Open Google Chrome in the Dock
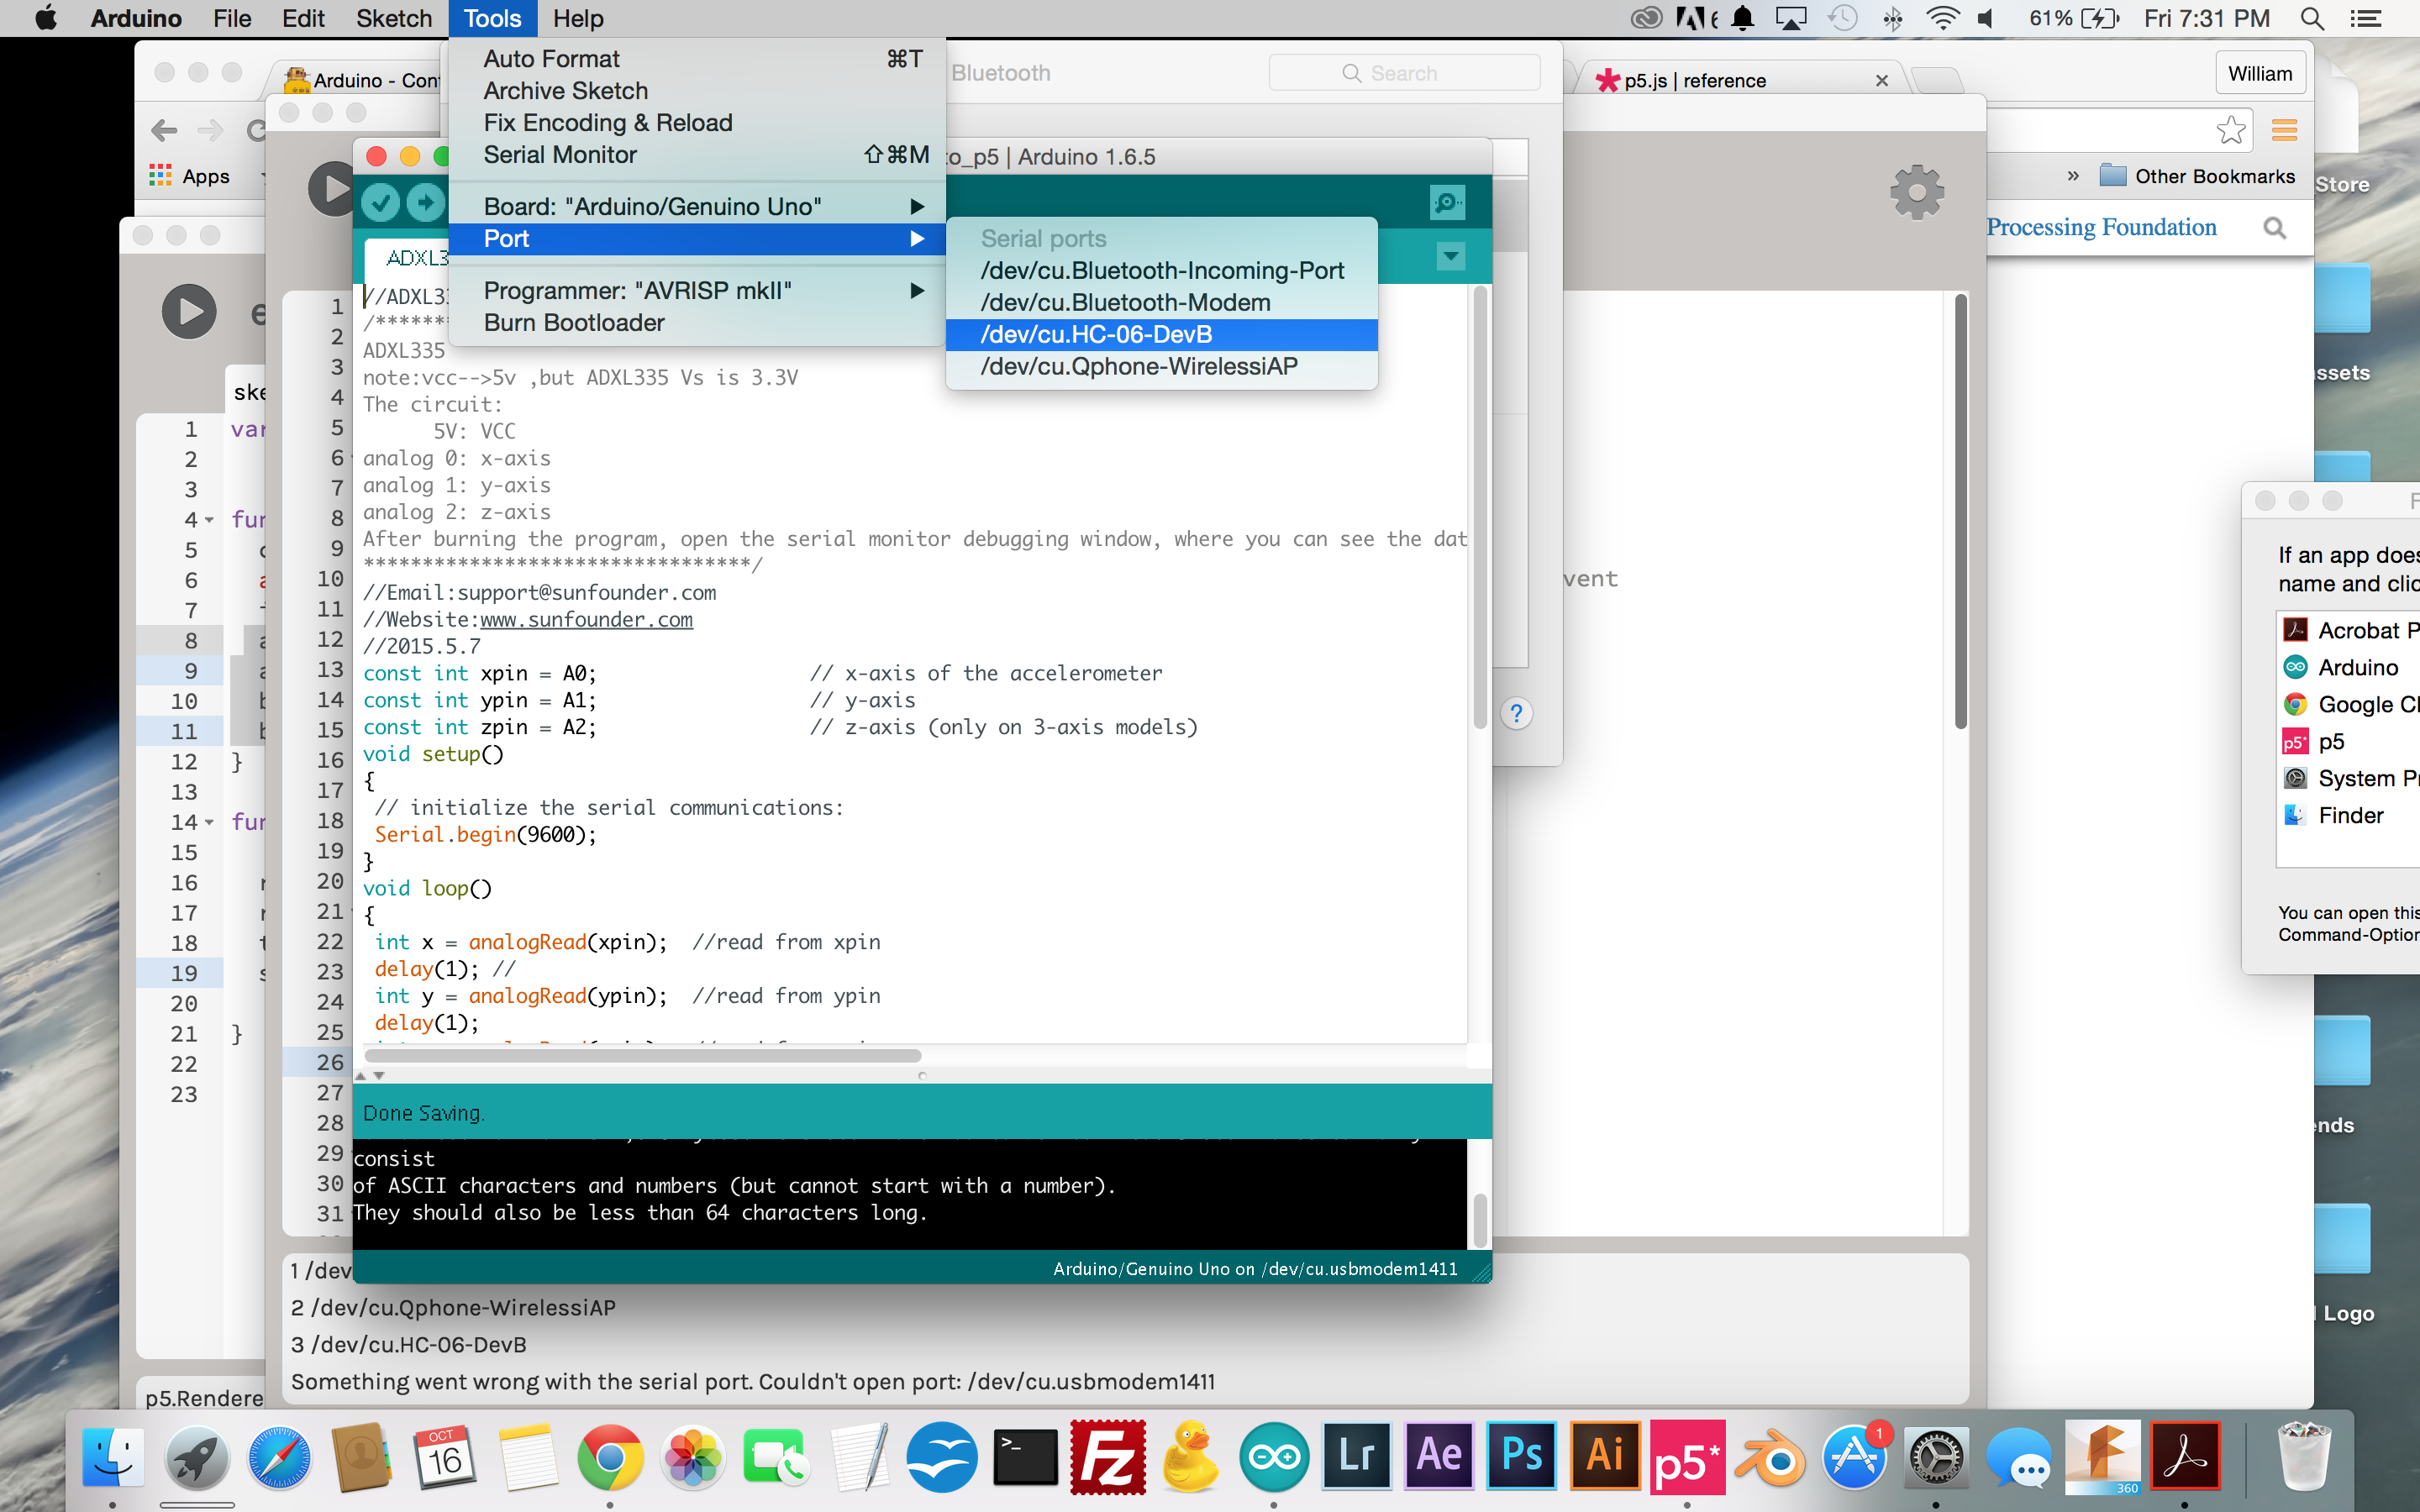 (610, 1456)
